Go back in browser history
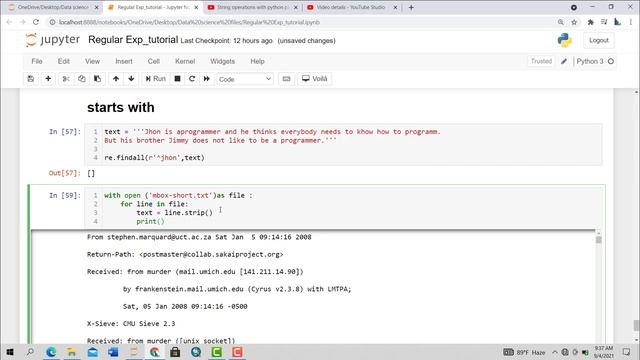Viewport: 640px width, 360px height. [x=9, y=22]
